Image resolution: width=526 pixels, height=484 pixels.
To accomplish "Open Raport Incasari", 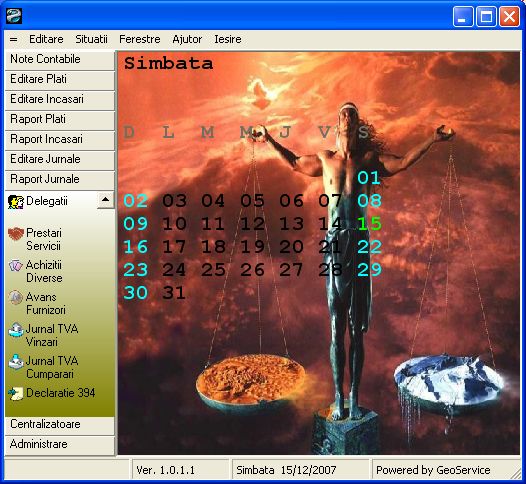I will pos(60,140).
